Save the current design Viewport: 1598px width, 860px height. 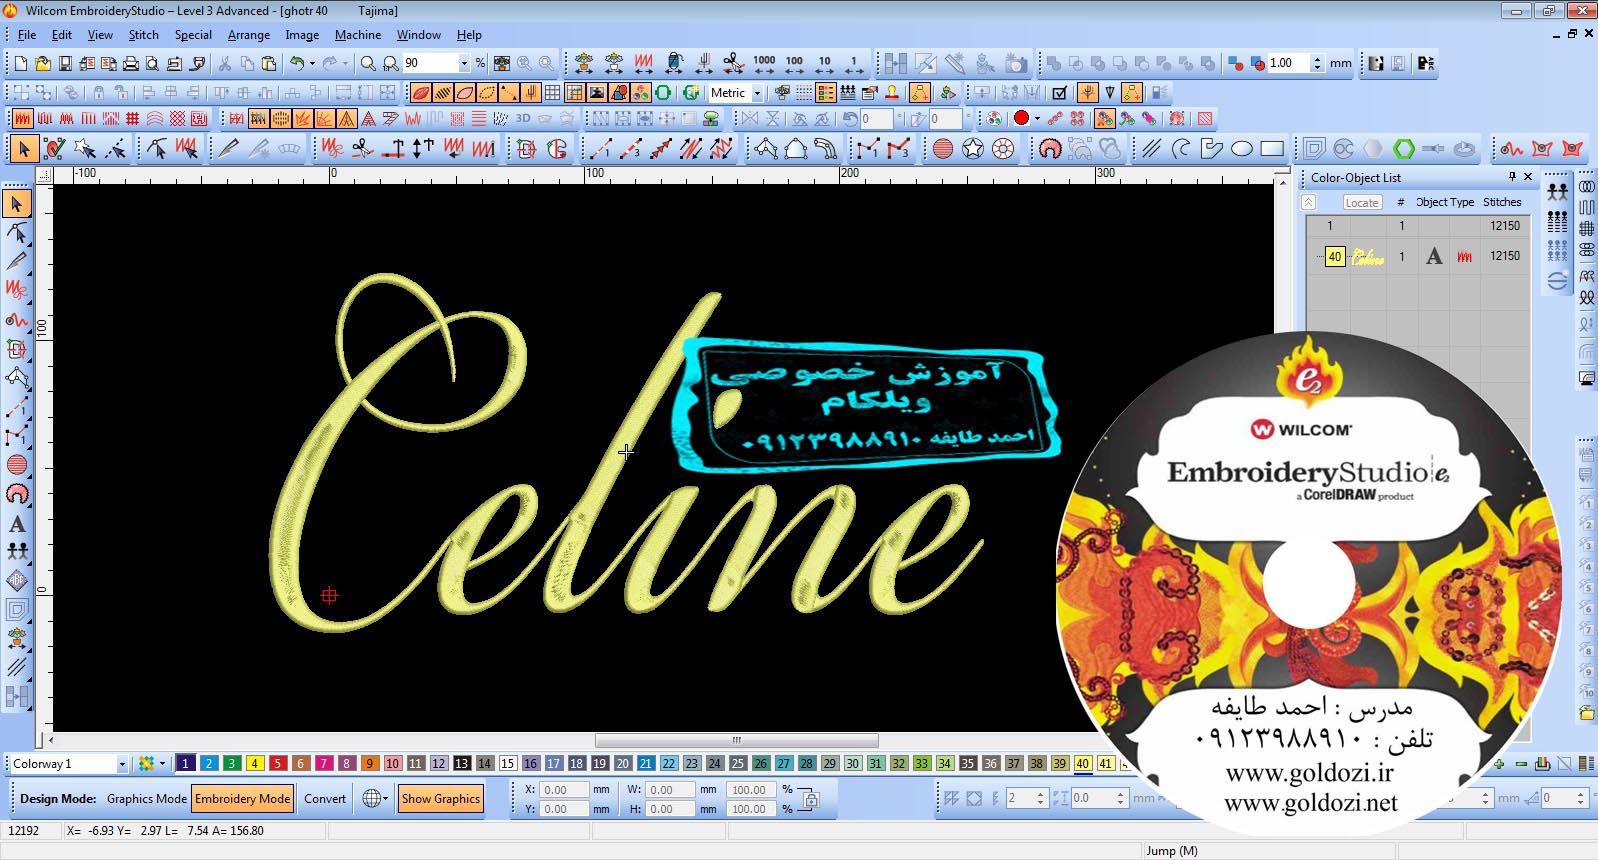coord(64,63)
